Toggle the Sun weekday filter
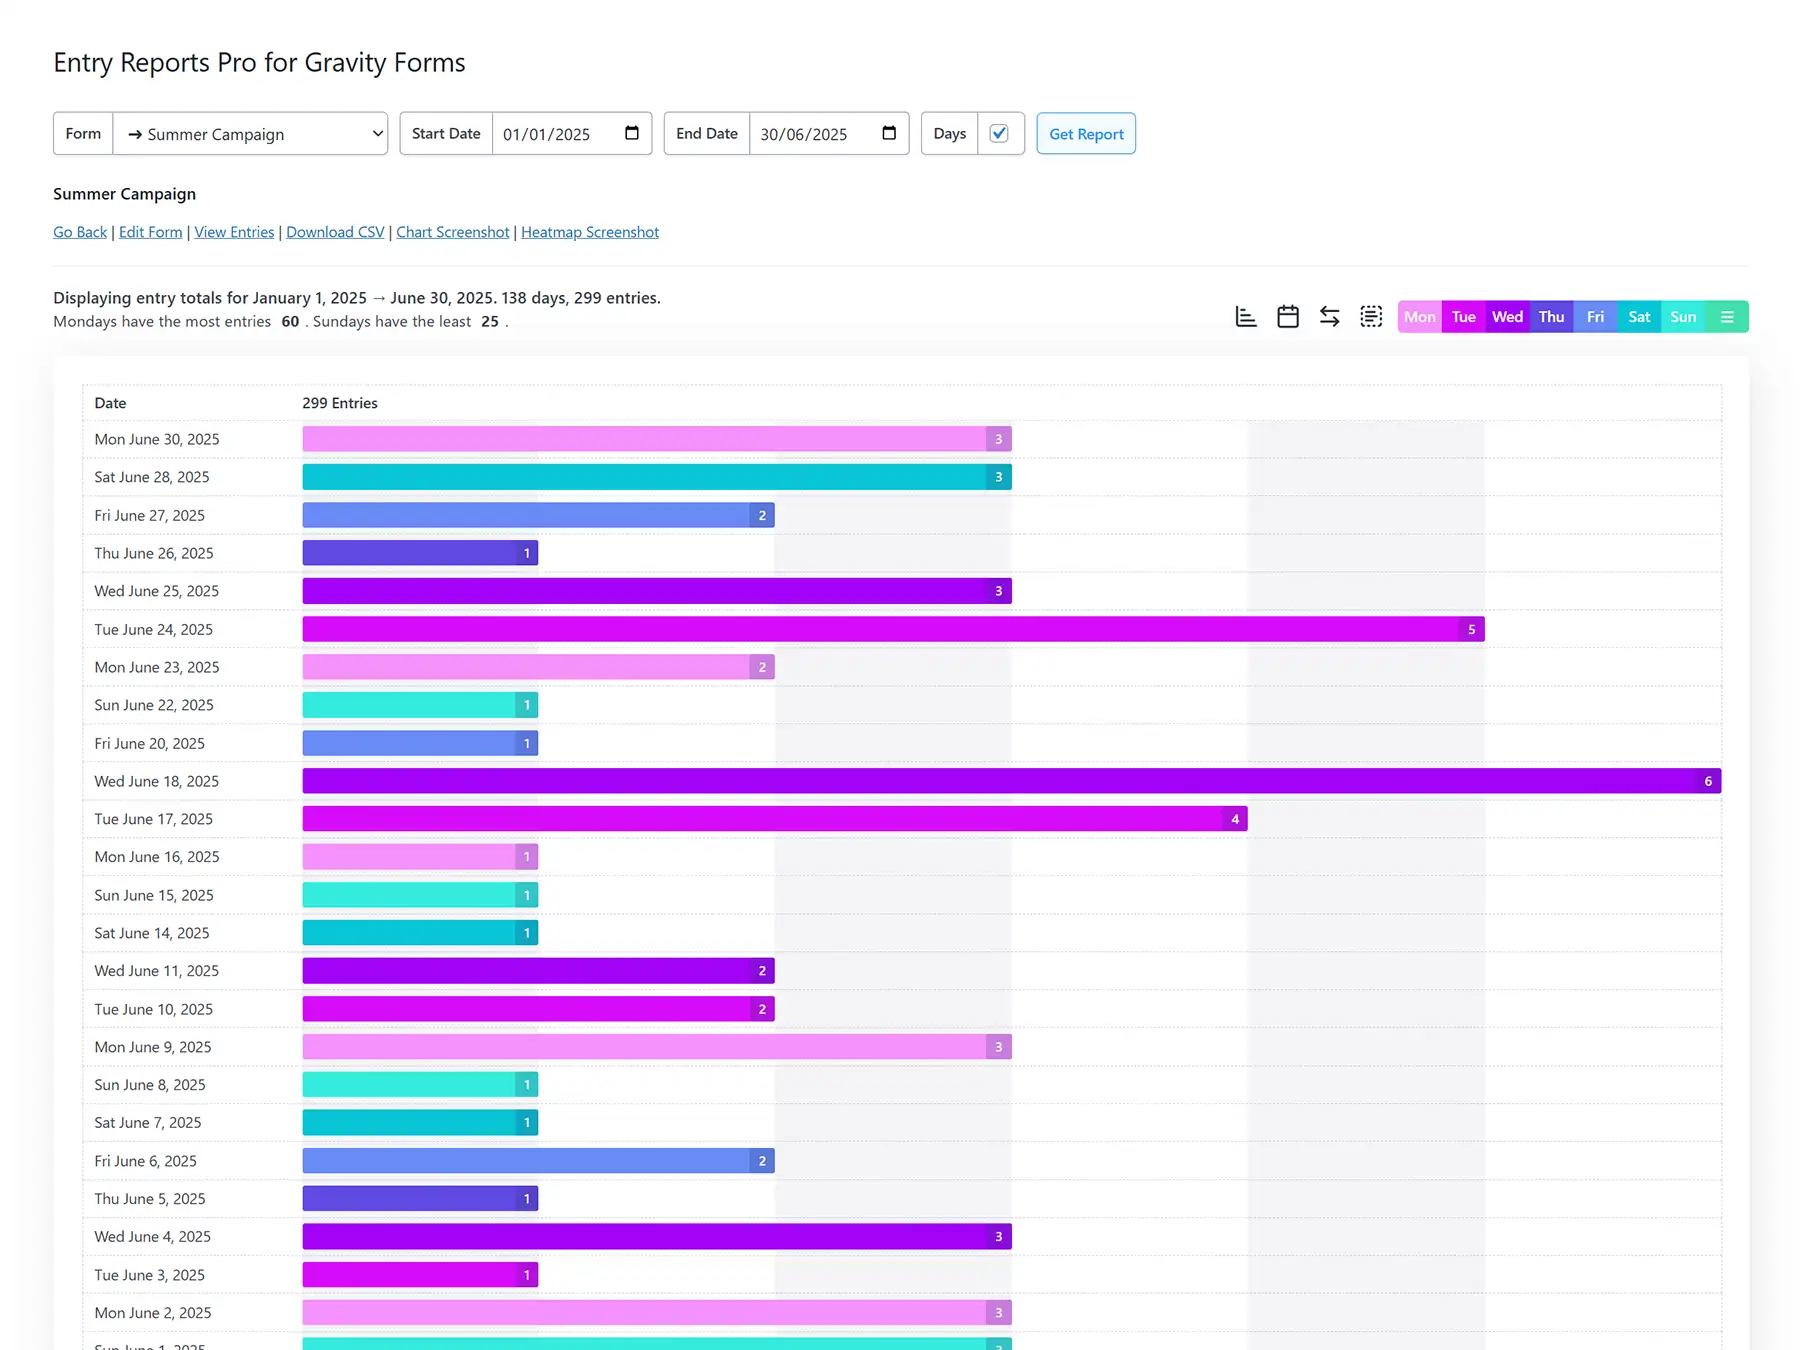Image resolution: width=1800 pixels, height=1350 pixels. pyautogui.click(x=1683, y=316)
